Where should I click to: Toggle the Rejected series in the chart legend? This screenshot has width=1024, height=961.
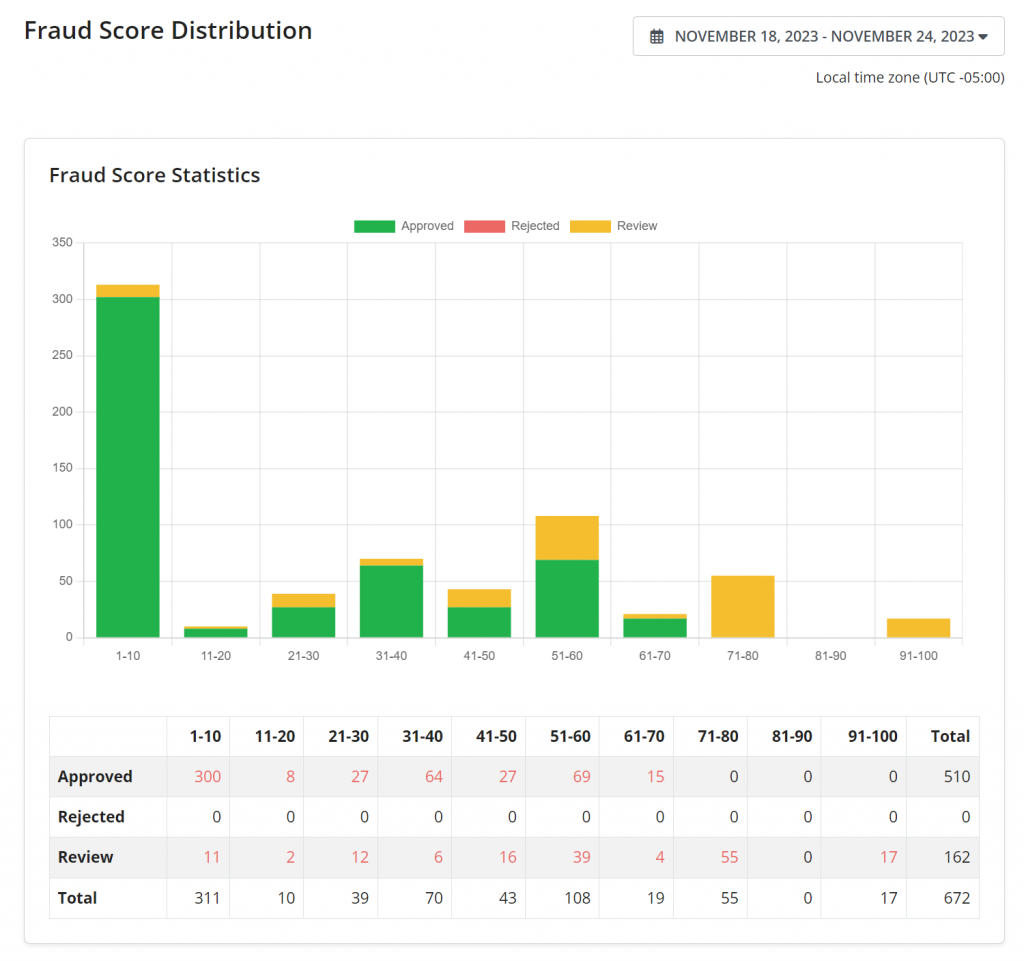click(535, 226)
